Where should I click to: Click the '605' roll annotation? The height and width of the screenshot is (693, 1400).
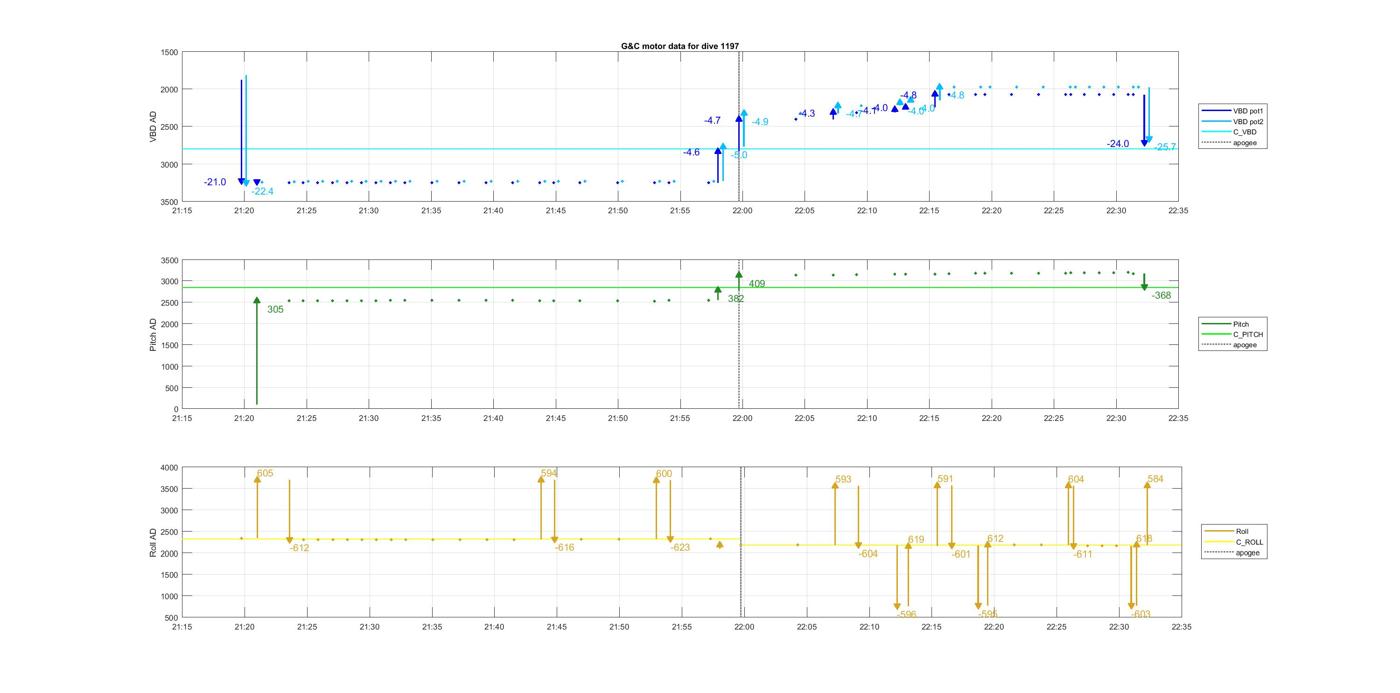click(x=265, y=473)
